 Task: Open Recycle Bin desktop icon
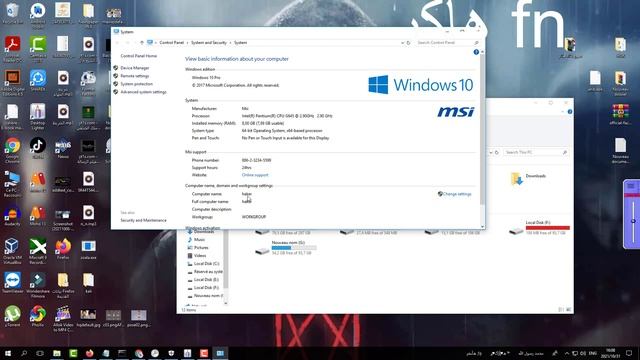(x=12, y=13)
